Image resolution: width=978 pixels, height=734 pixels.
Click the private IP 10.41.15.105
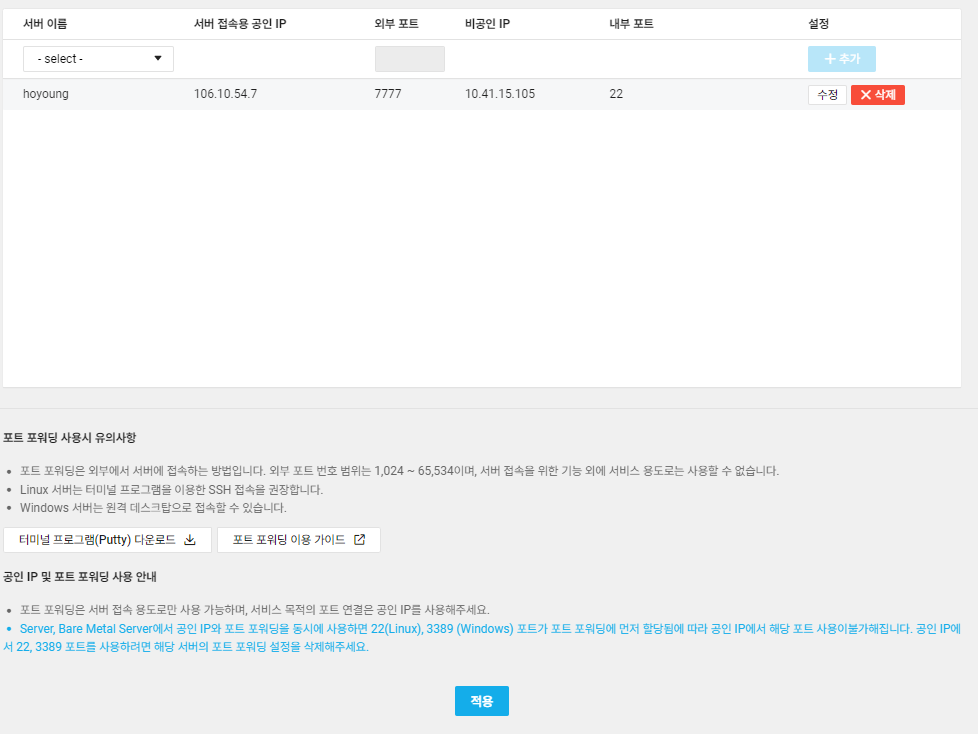tap(500, 94)
